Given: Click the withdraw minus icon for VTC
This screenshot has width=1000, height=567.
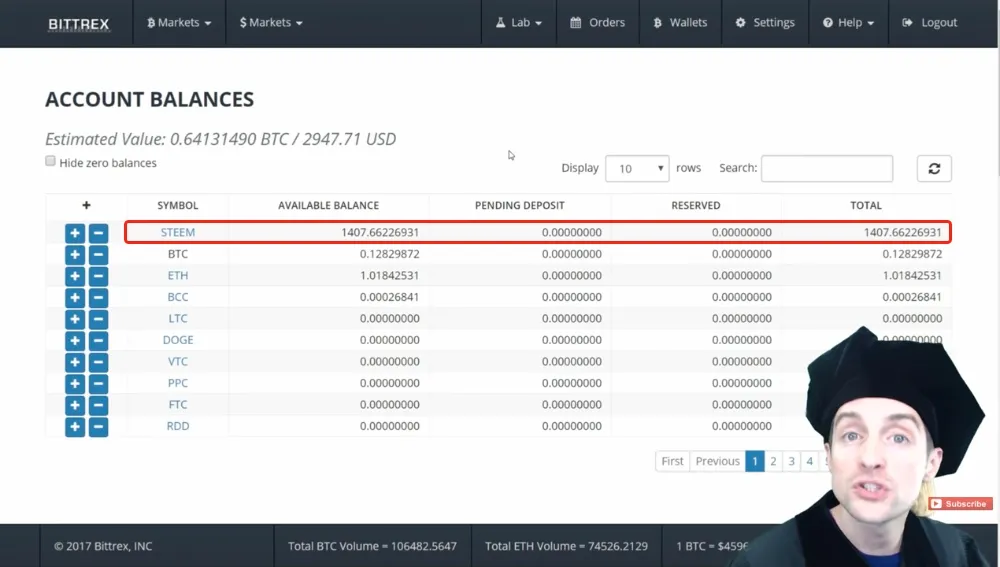Looking at the screenshot, I should [x=98, y=362].
